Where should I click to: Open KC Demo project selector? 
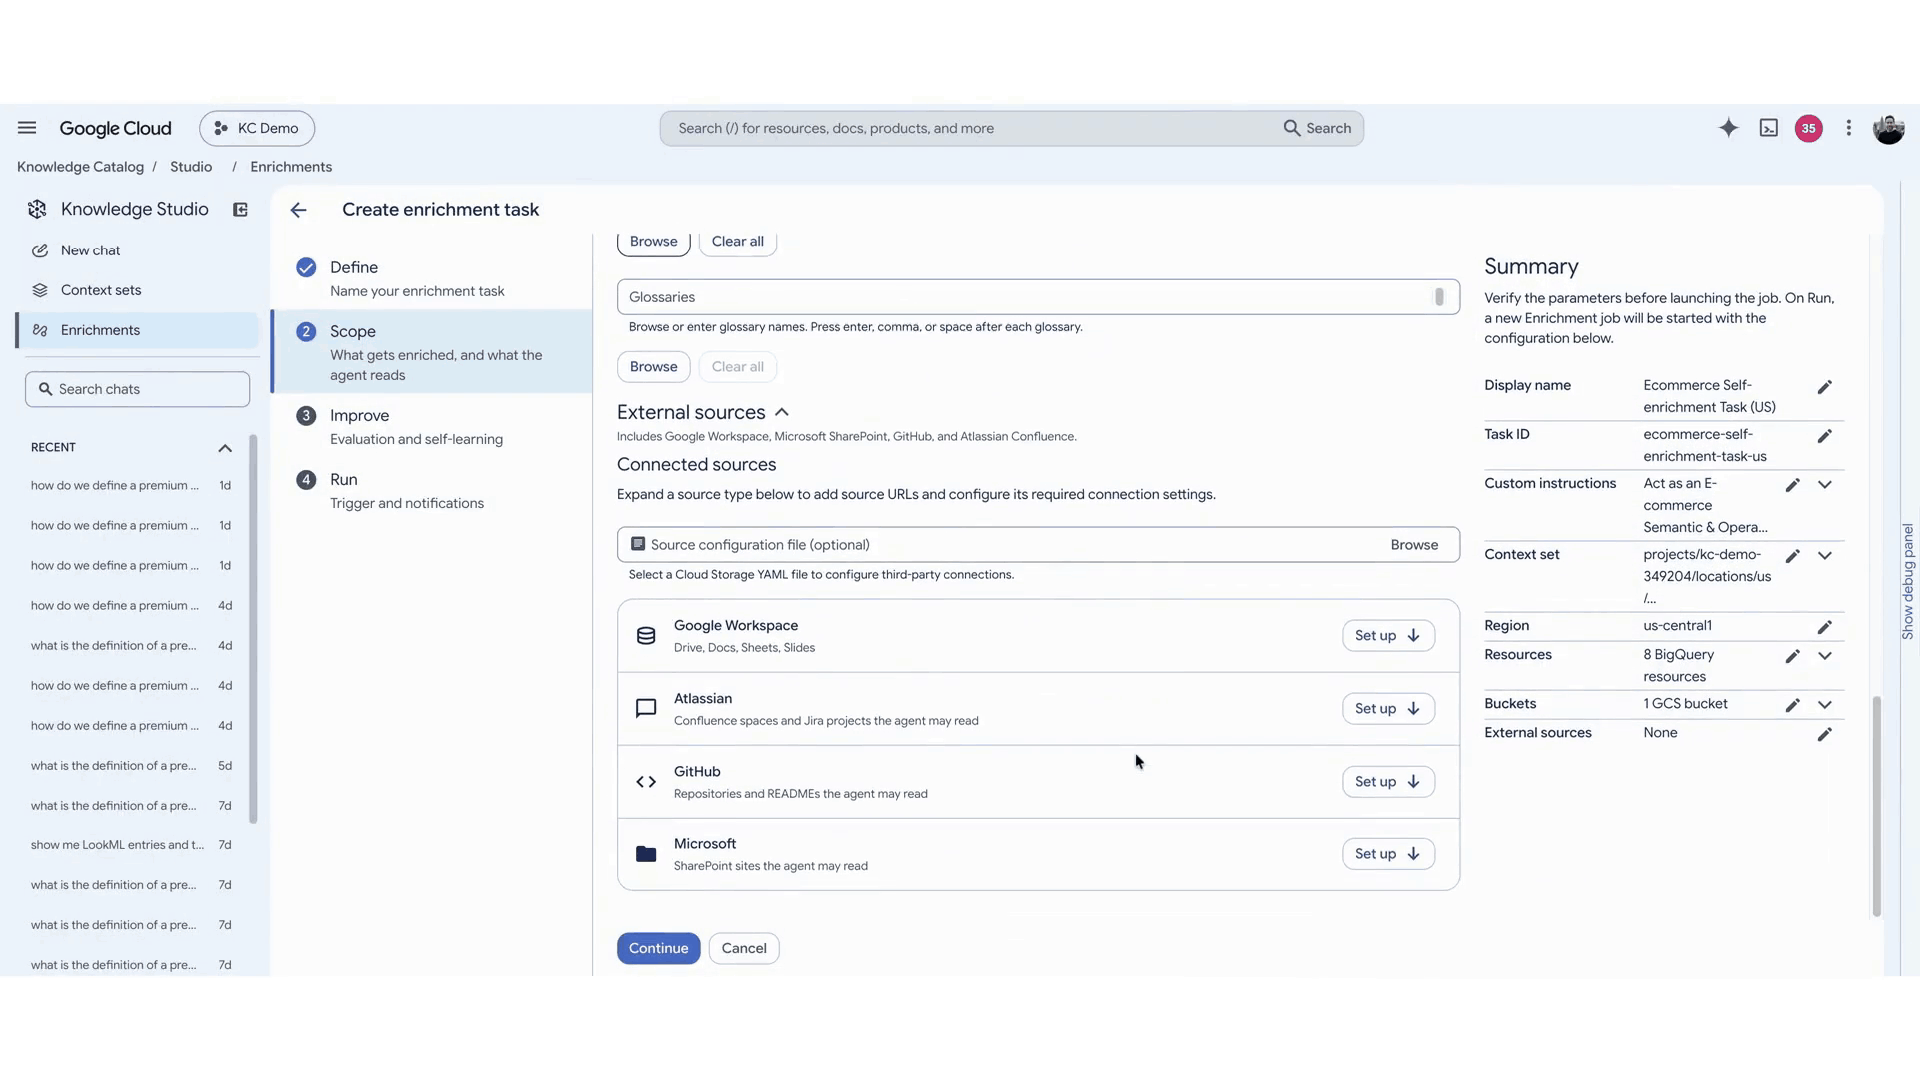click(x=257, y=128)
